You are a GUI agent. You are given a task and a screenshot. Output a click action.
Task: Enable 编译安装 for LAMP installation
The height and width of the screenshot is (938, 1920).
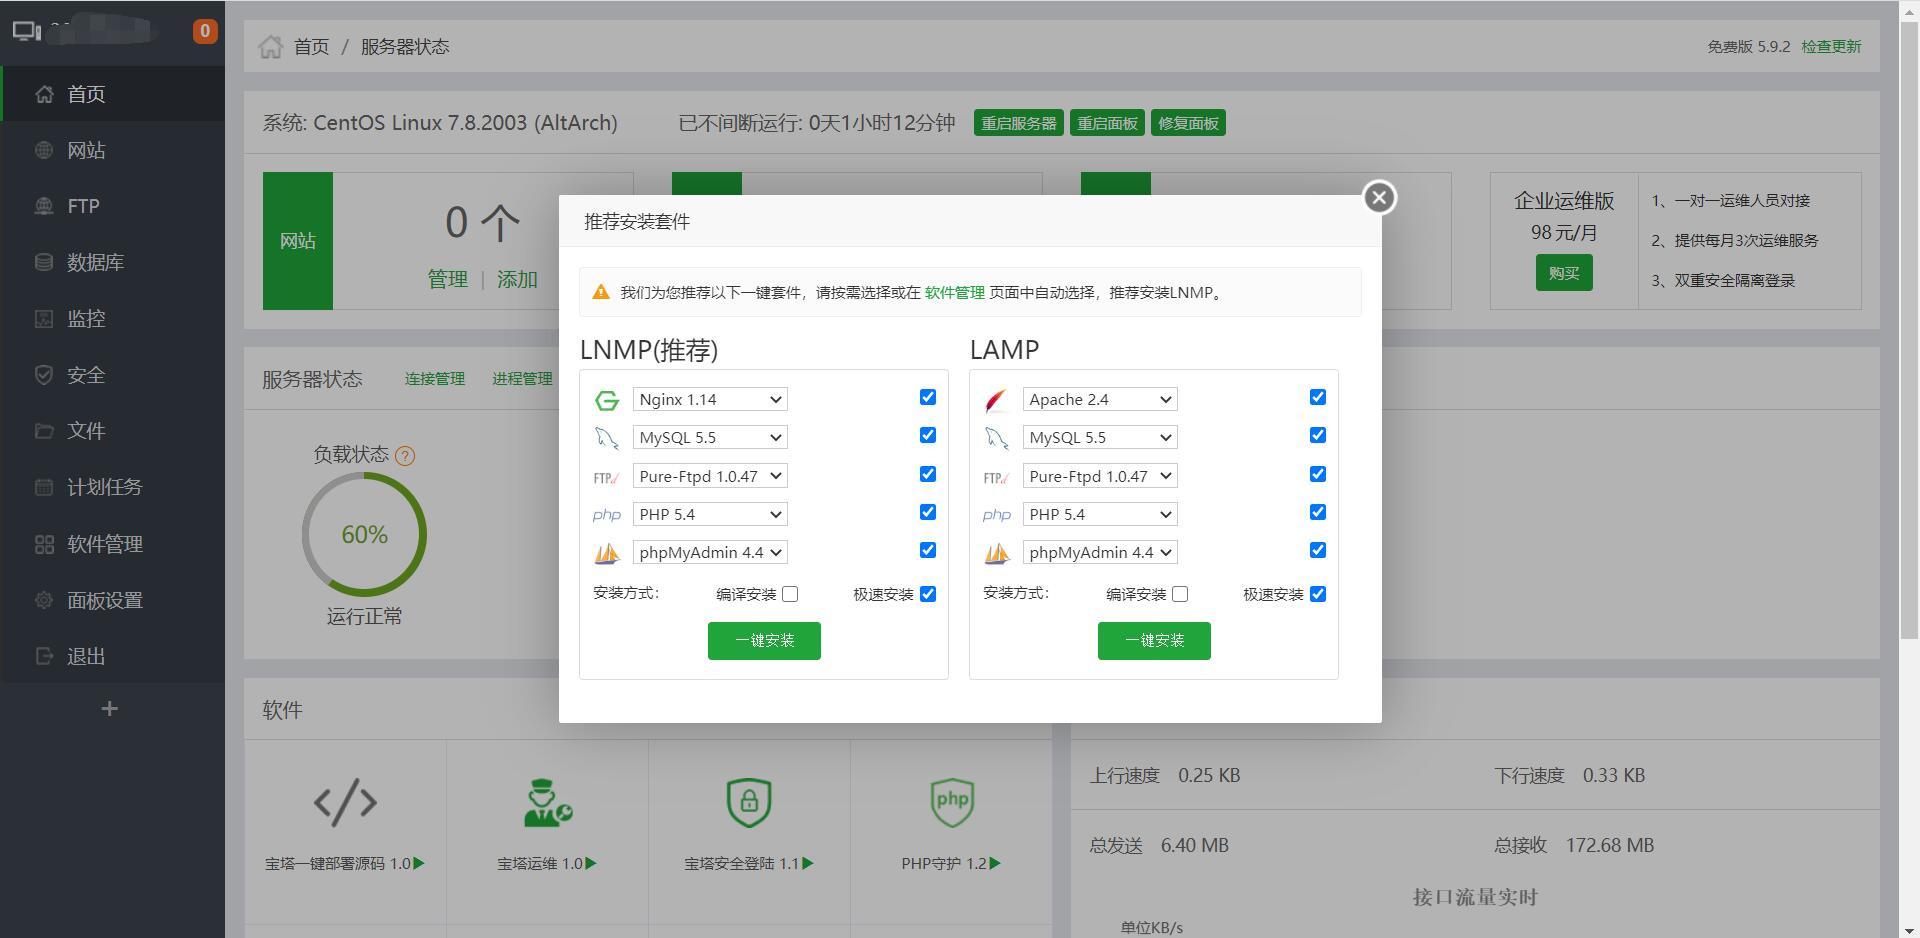pos(1180,594)
